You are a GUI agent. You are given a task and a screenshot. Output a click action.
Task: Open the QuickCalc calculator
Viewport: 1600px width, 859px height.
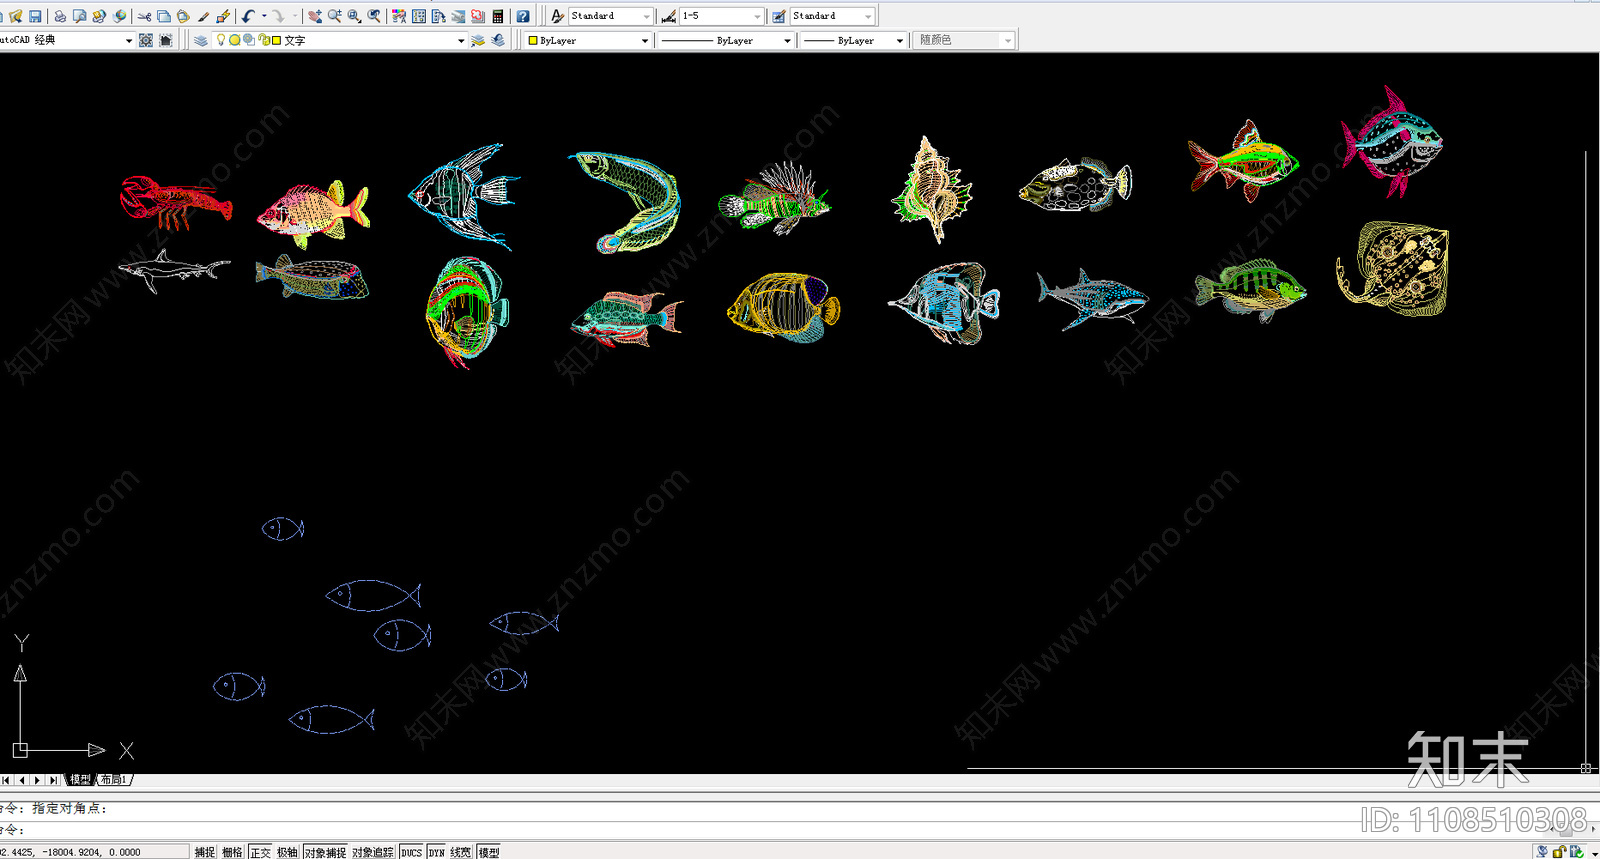pyautogui.click(x=497, y=16)
